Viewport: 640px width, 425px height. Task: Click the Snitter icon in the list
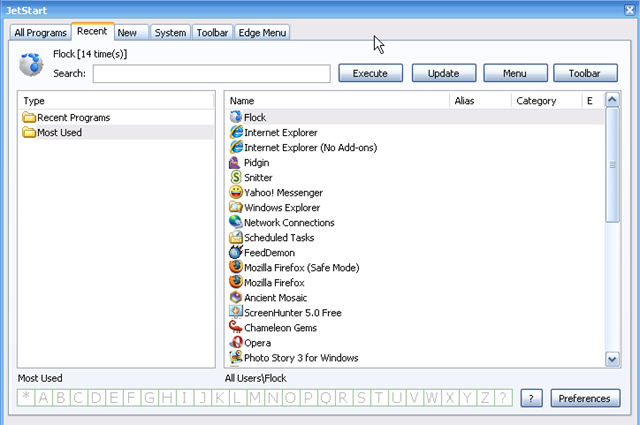click(x=236, y=177)
